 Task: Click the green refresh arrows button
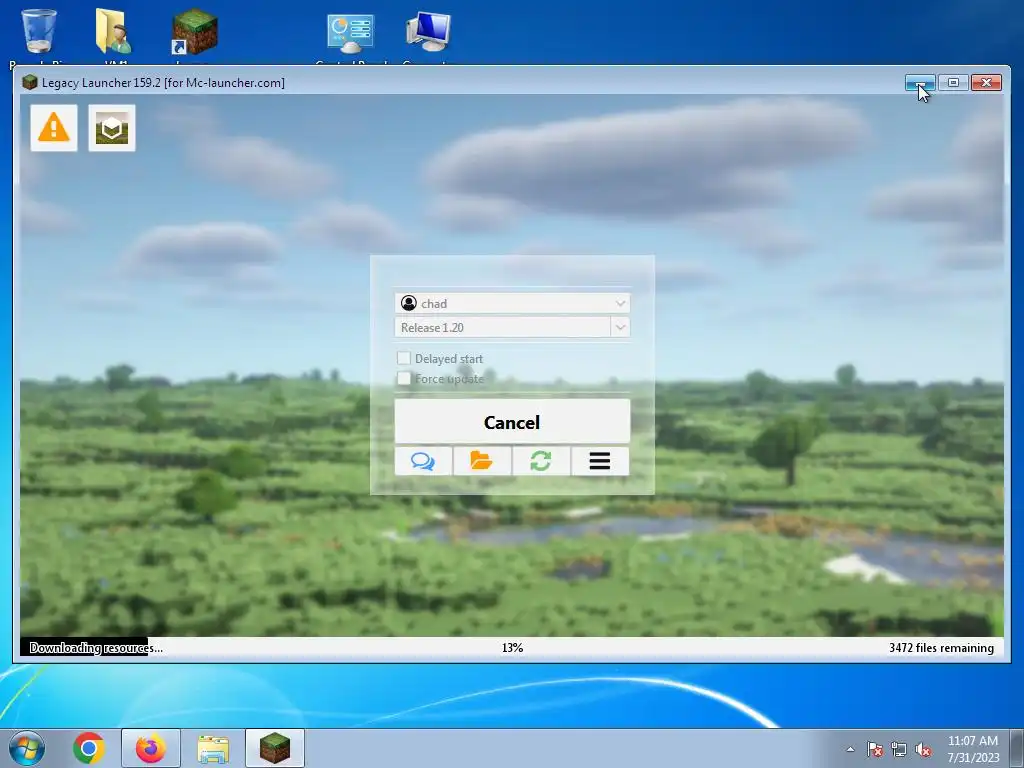point(541,461)
